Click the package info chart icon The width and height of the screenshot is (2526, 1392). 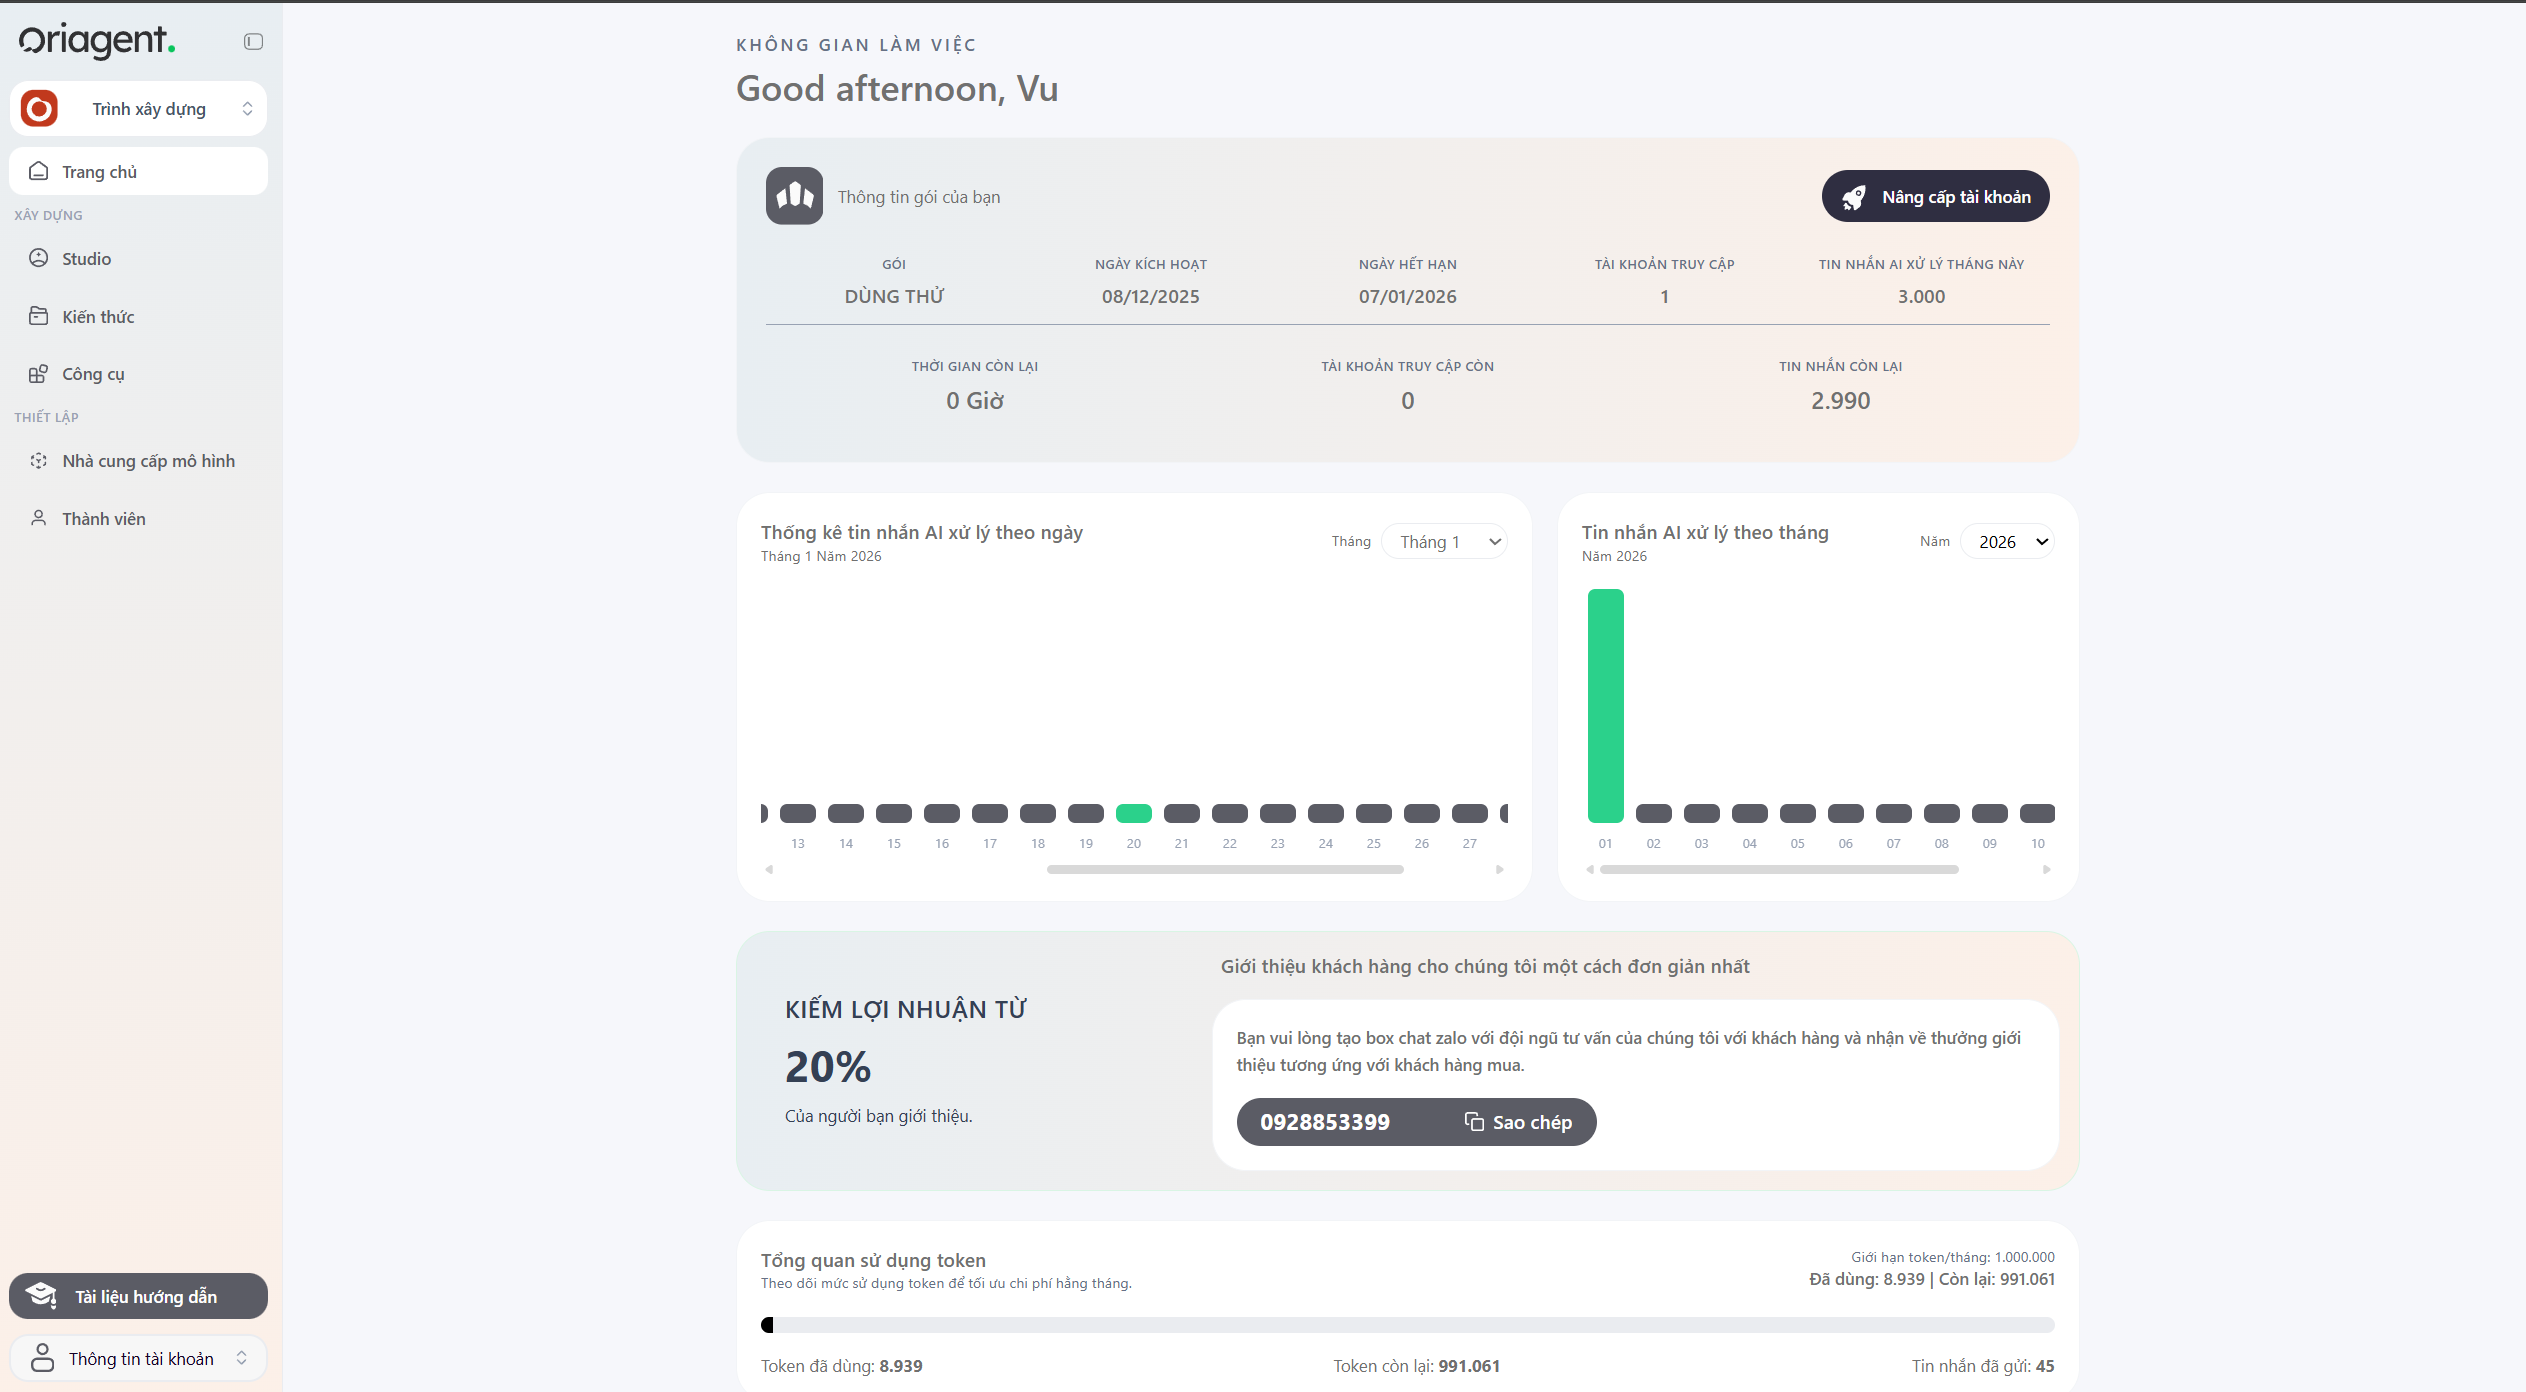point(794,196)
